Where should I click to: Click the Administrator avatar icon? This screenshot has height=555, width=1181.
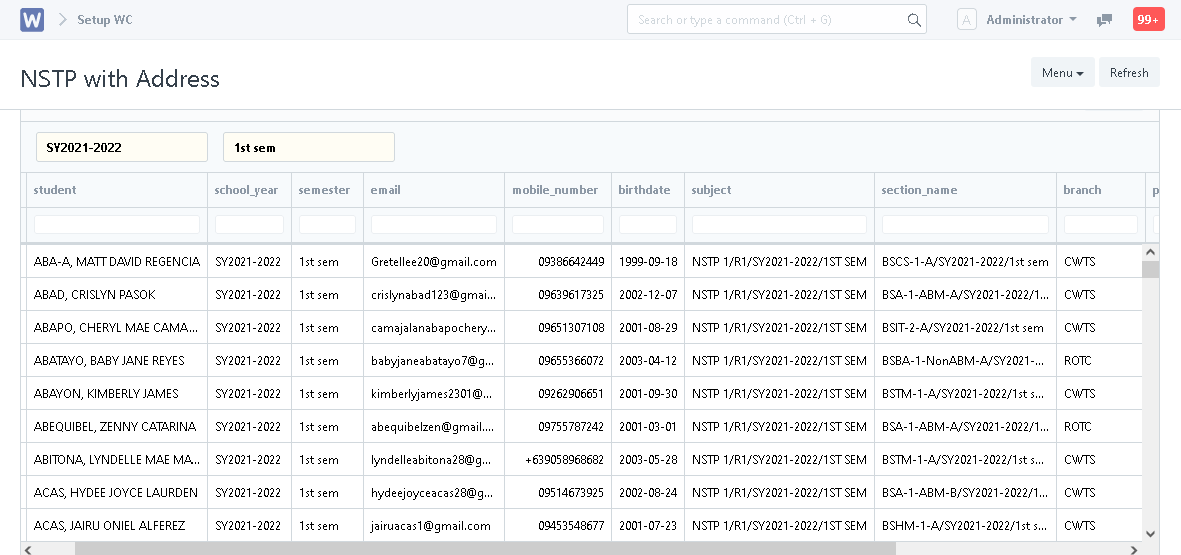pos(967,20)
